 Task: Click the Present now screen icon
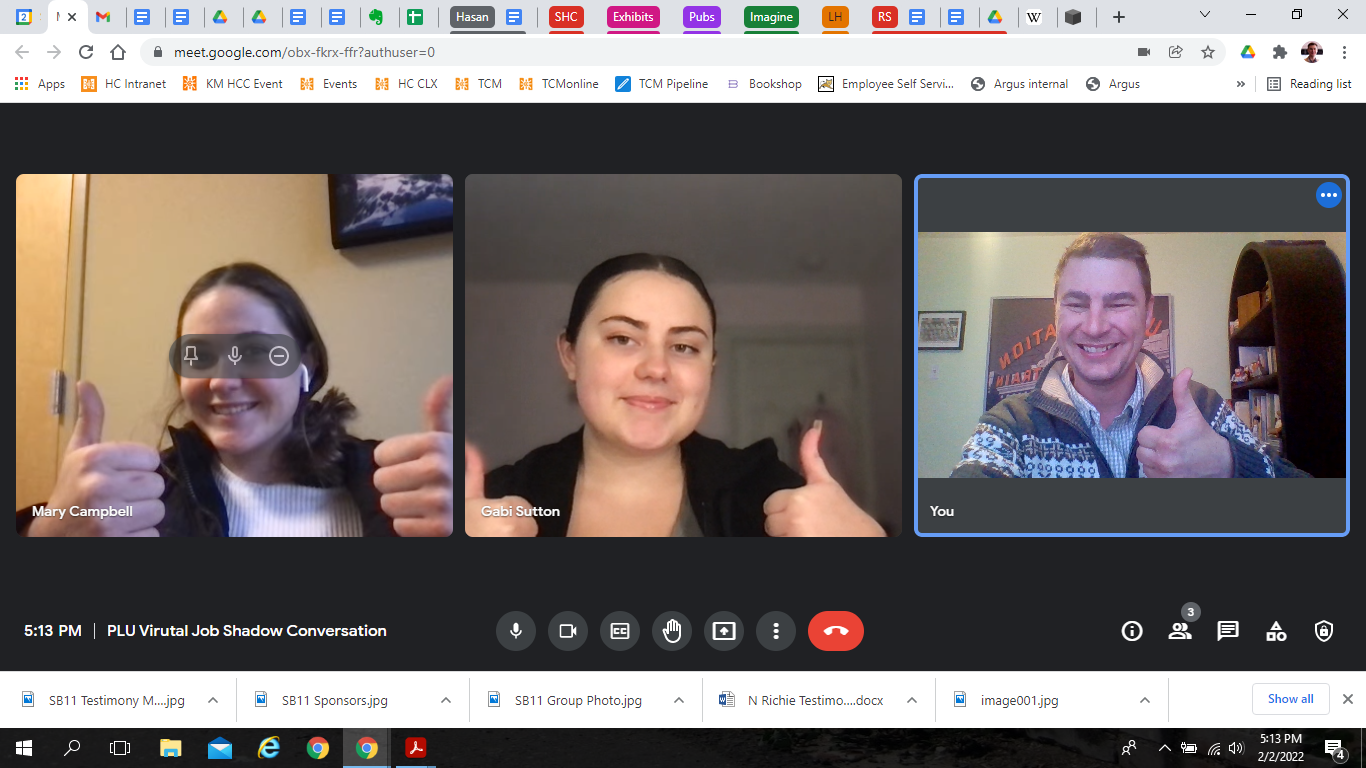click(724, 631)
